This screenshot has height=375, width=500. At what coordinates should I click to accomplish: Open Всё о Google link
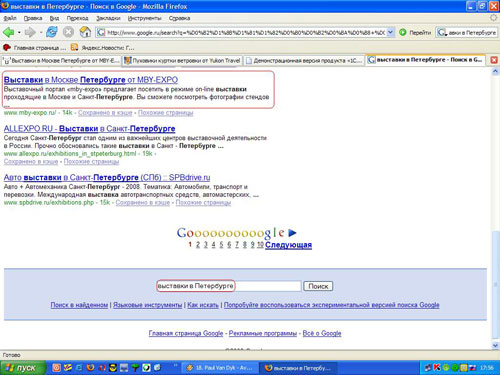click(x=322, y=333)
